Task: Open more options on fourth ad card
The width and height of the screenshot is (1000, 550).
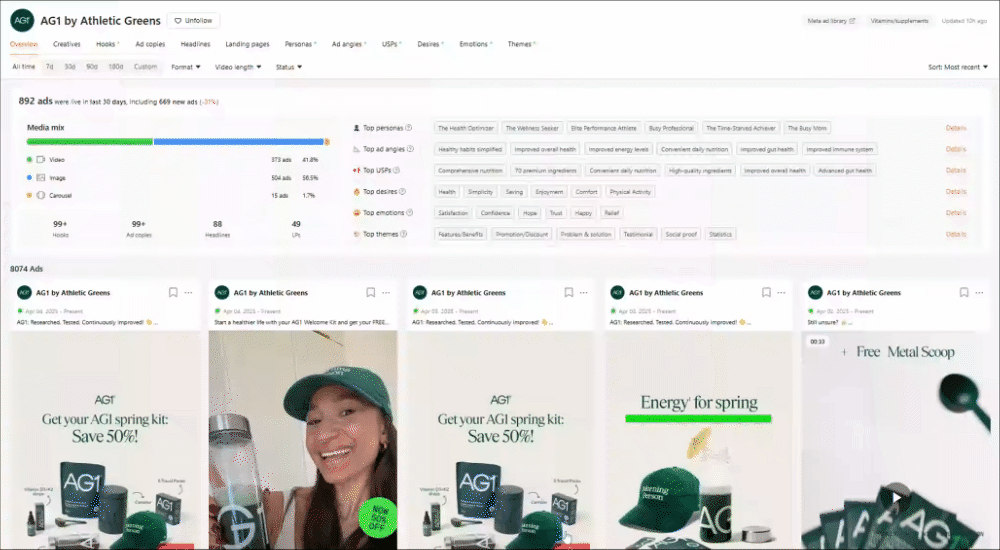Action: 781,292
